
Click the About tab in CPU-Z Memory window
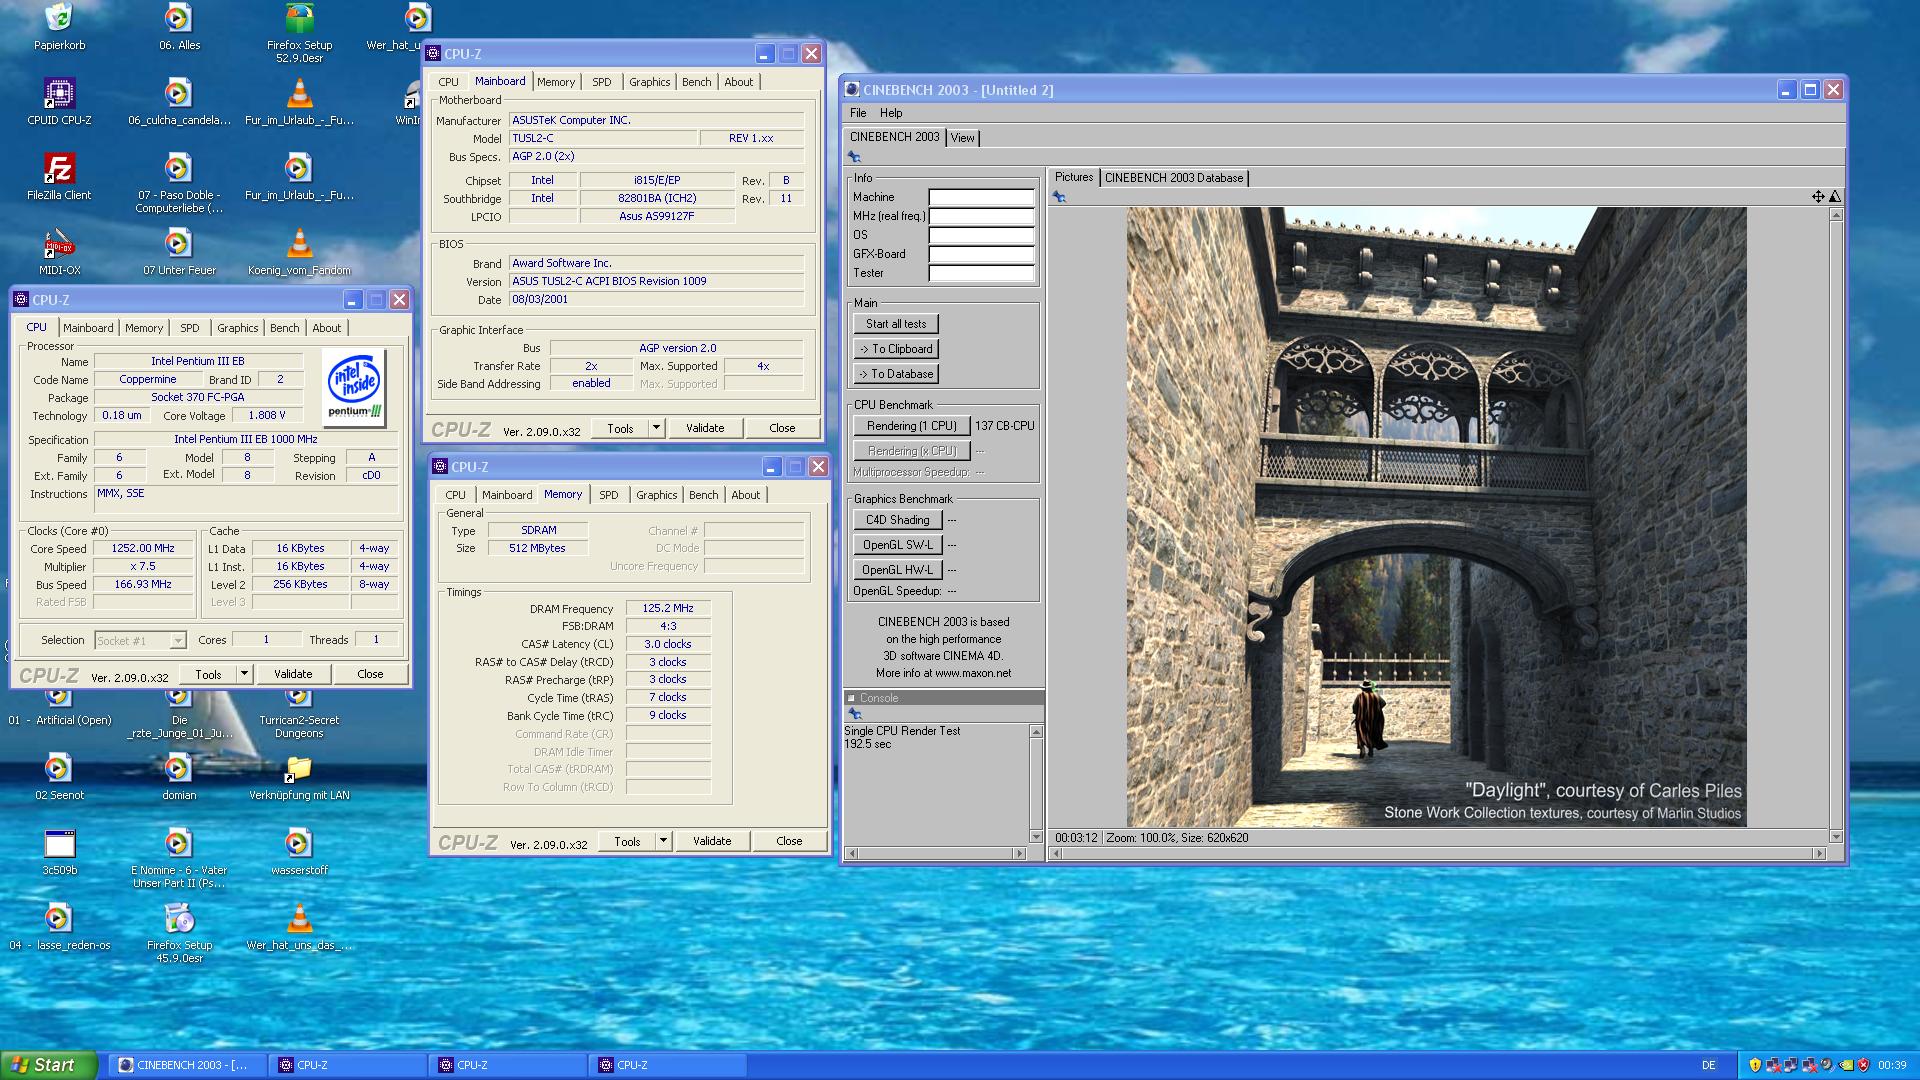click(745, 495)
